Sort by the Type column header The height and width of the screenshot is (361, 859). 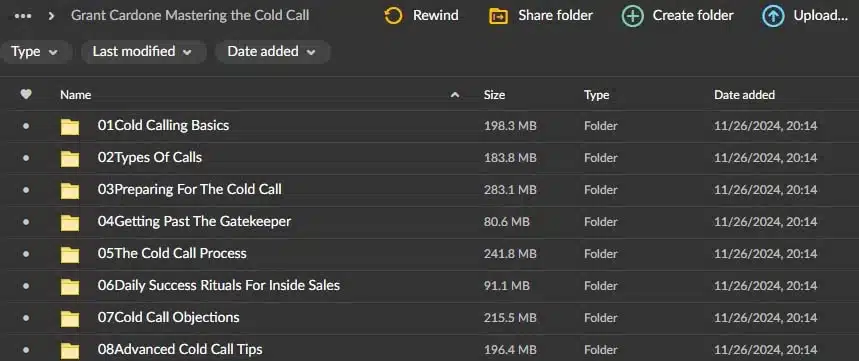tap(597, 95)
